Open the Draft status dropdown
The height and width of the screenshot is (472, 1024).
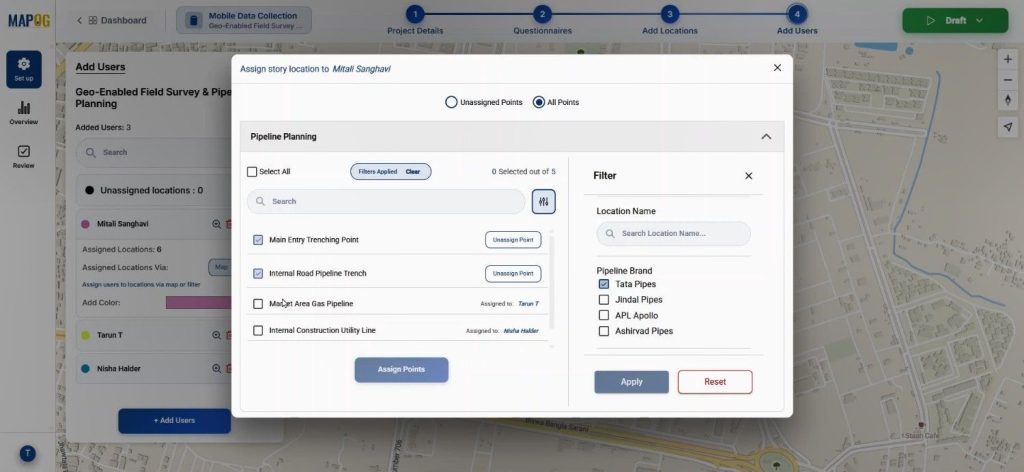[x=954, y=20]
